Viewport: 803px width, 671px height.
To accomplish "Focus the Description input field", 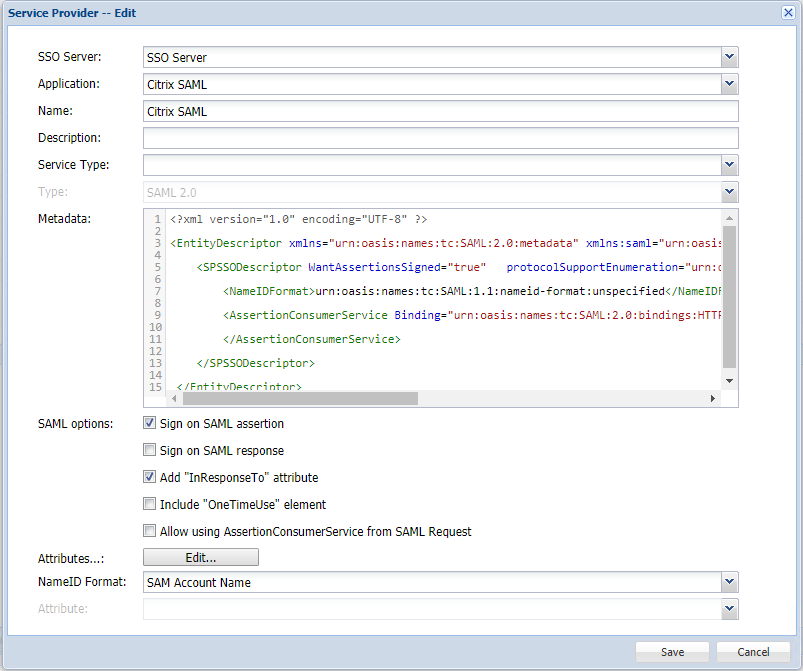I will tap(440, 138).
